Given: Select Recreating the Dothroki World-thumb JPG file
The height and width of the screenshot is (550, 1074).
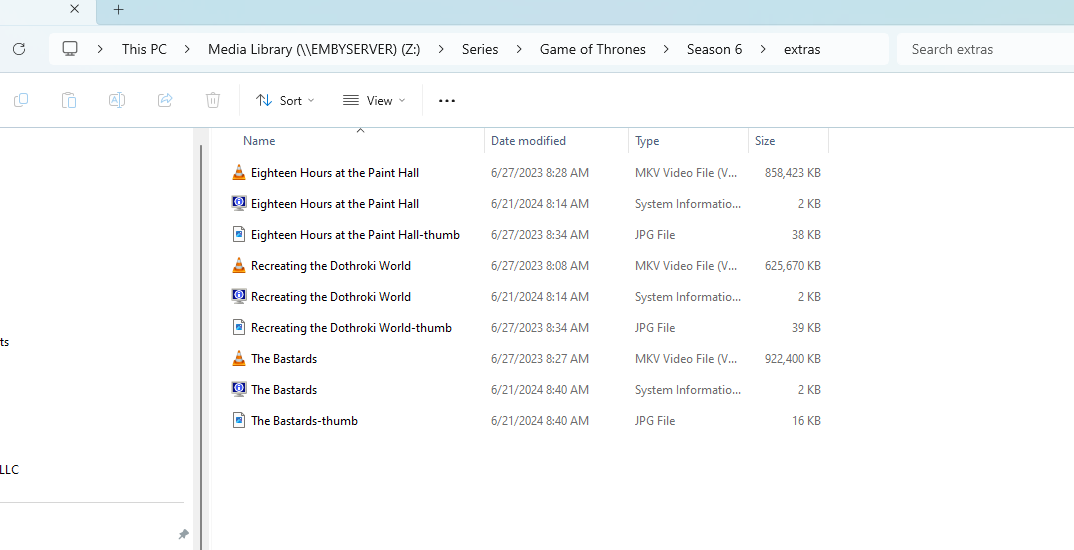Looking at the screenshot, I should (x=351, y=328).
